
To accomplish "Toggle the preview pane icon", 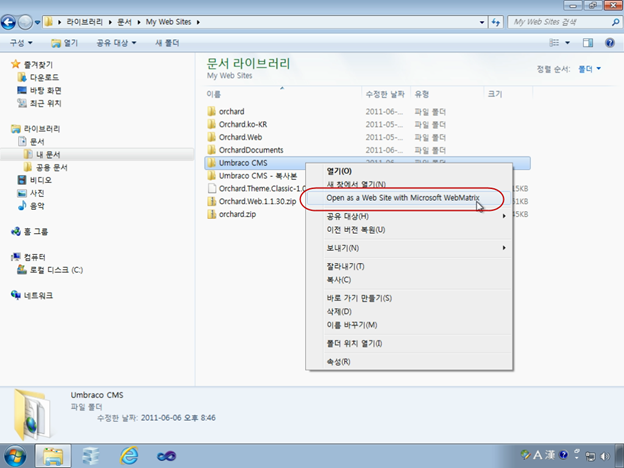I will point(588,43).
